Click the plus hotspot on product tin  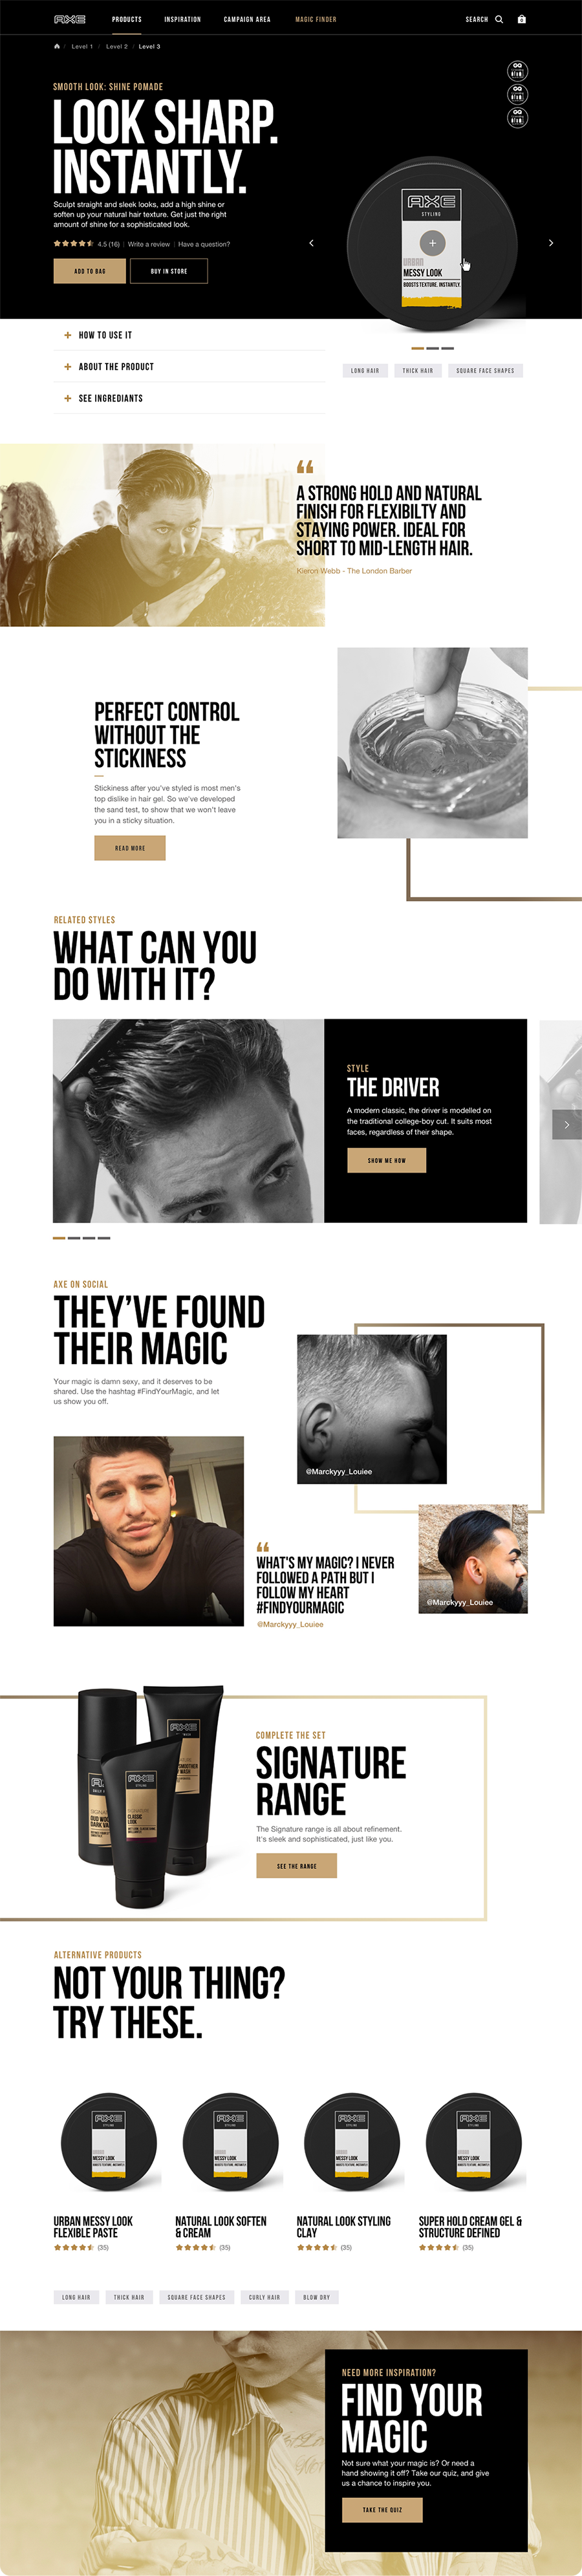pyautogui.click(x=432, y=243)
